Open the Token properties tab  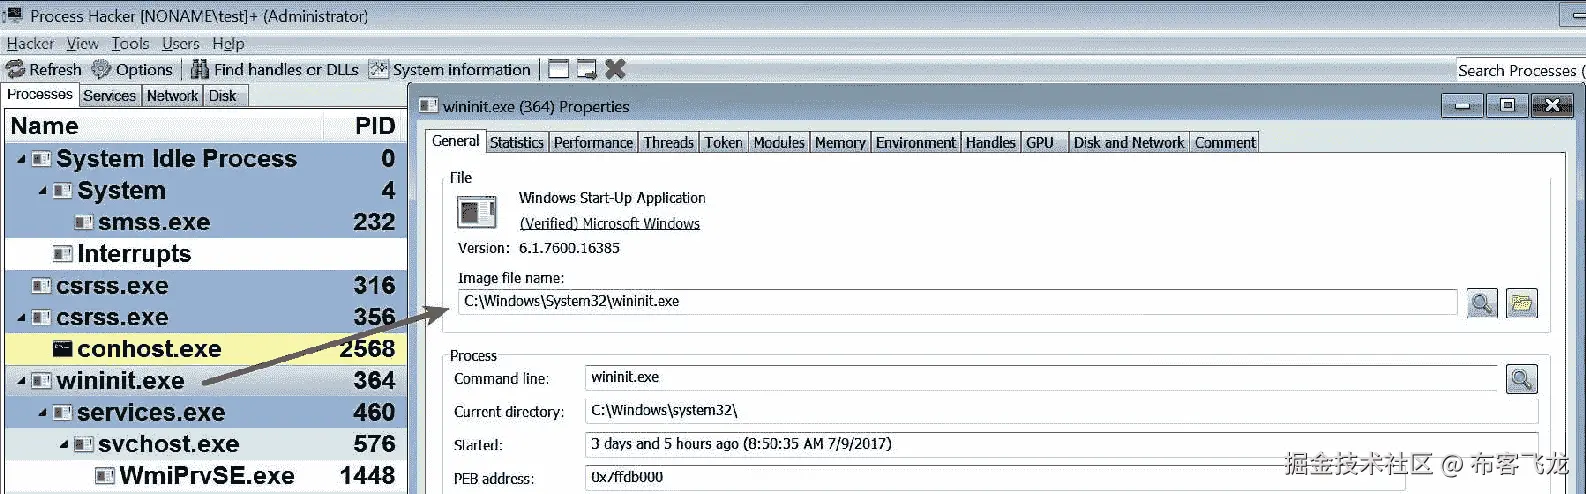point(723,143)
